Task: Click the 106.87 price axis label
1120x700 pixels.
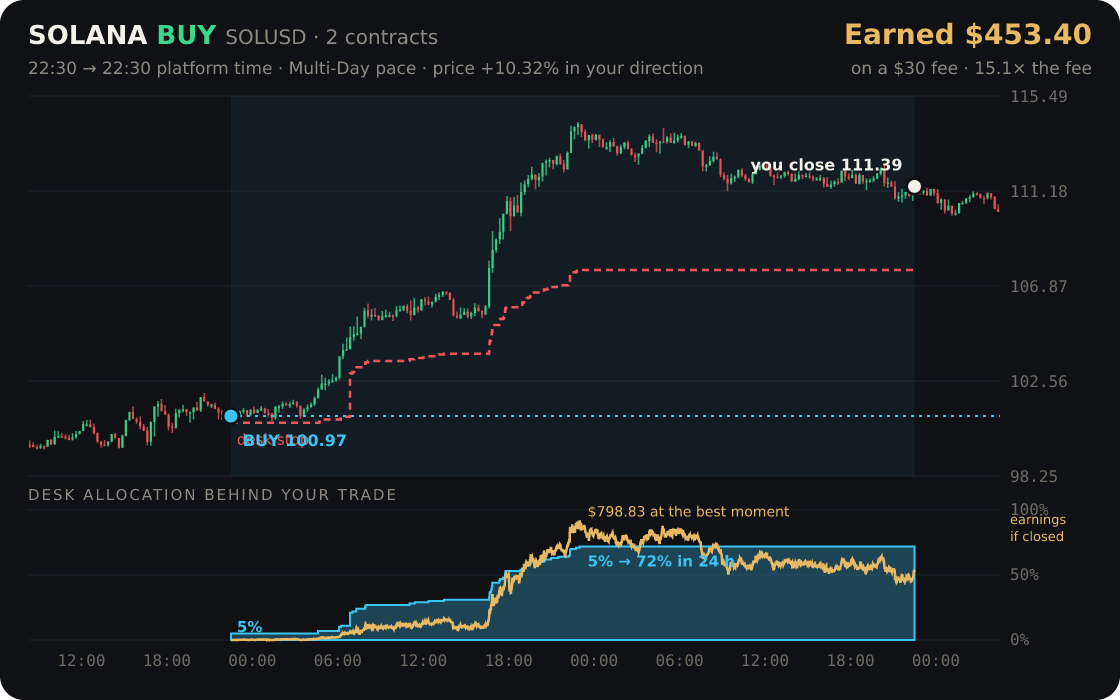Action: [x=1039, y=286]
